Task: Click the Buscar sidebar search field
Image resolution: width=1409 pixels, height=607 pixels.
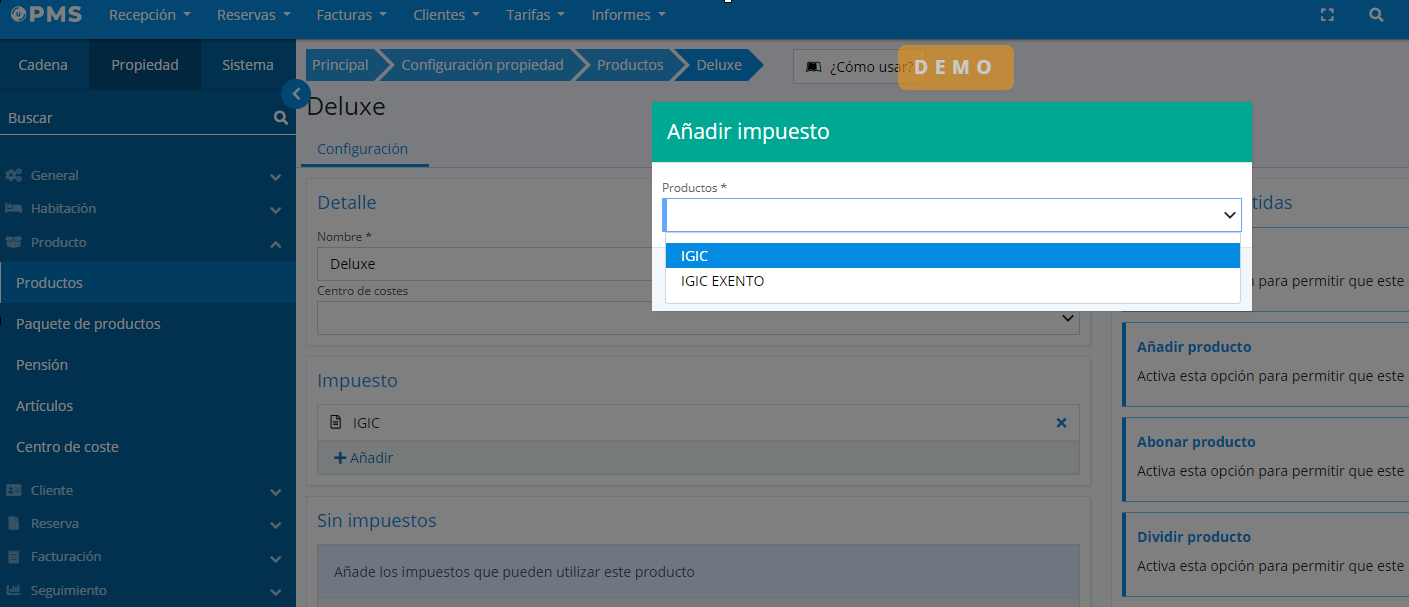Action: (135, 118)
